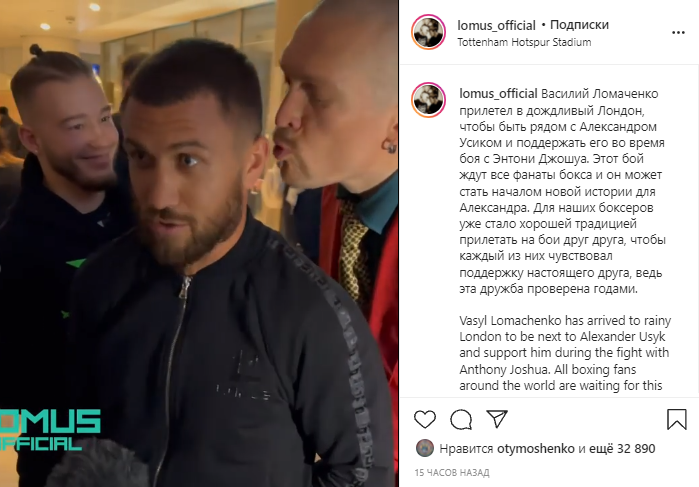This screenshot has width=699, height=487.
Task: Open the lomus_official avatar in the post header
Action: click(x=428, y=32)
